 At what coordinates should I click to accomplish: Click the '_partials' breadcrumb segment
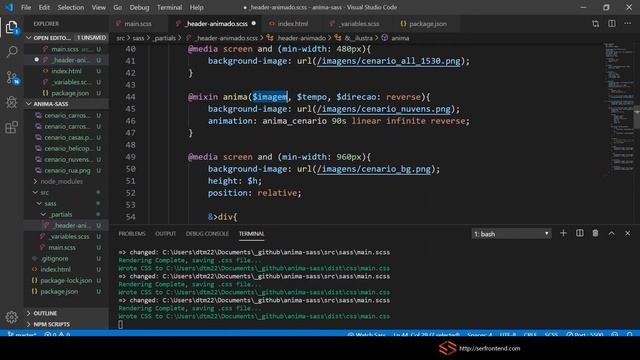click(x=164, y=38)
